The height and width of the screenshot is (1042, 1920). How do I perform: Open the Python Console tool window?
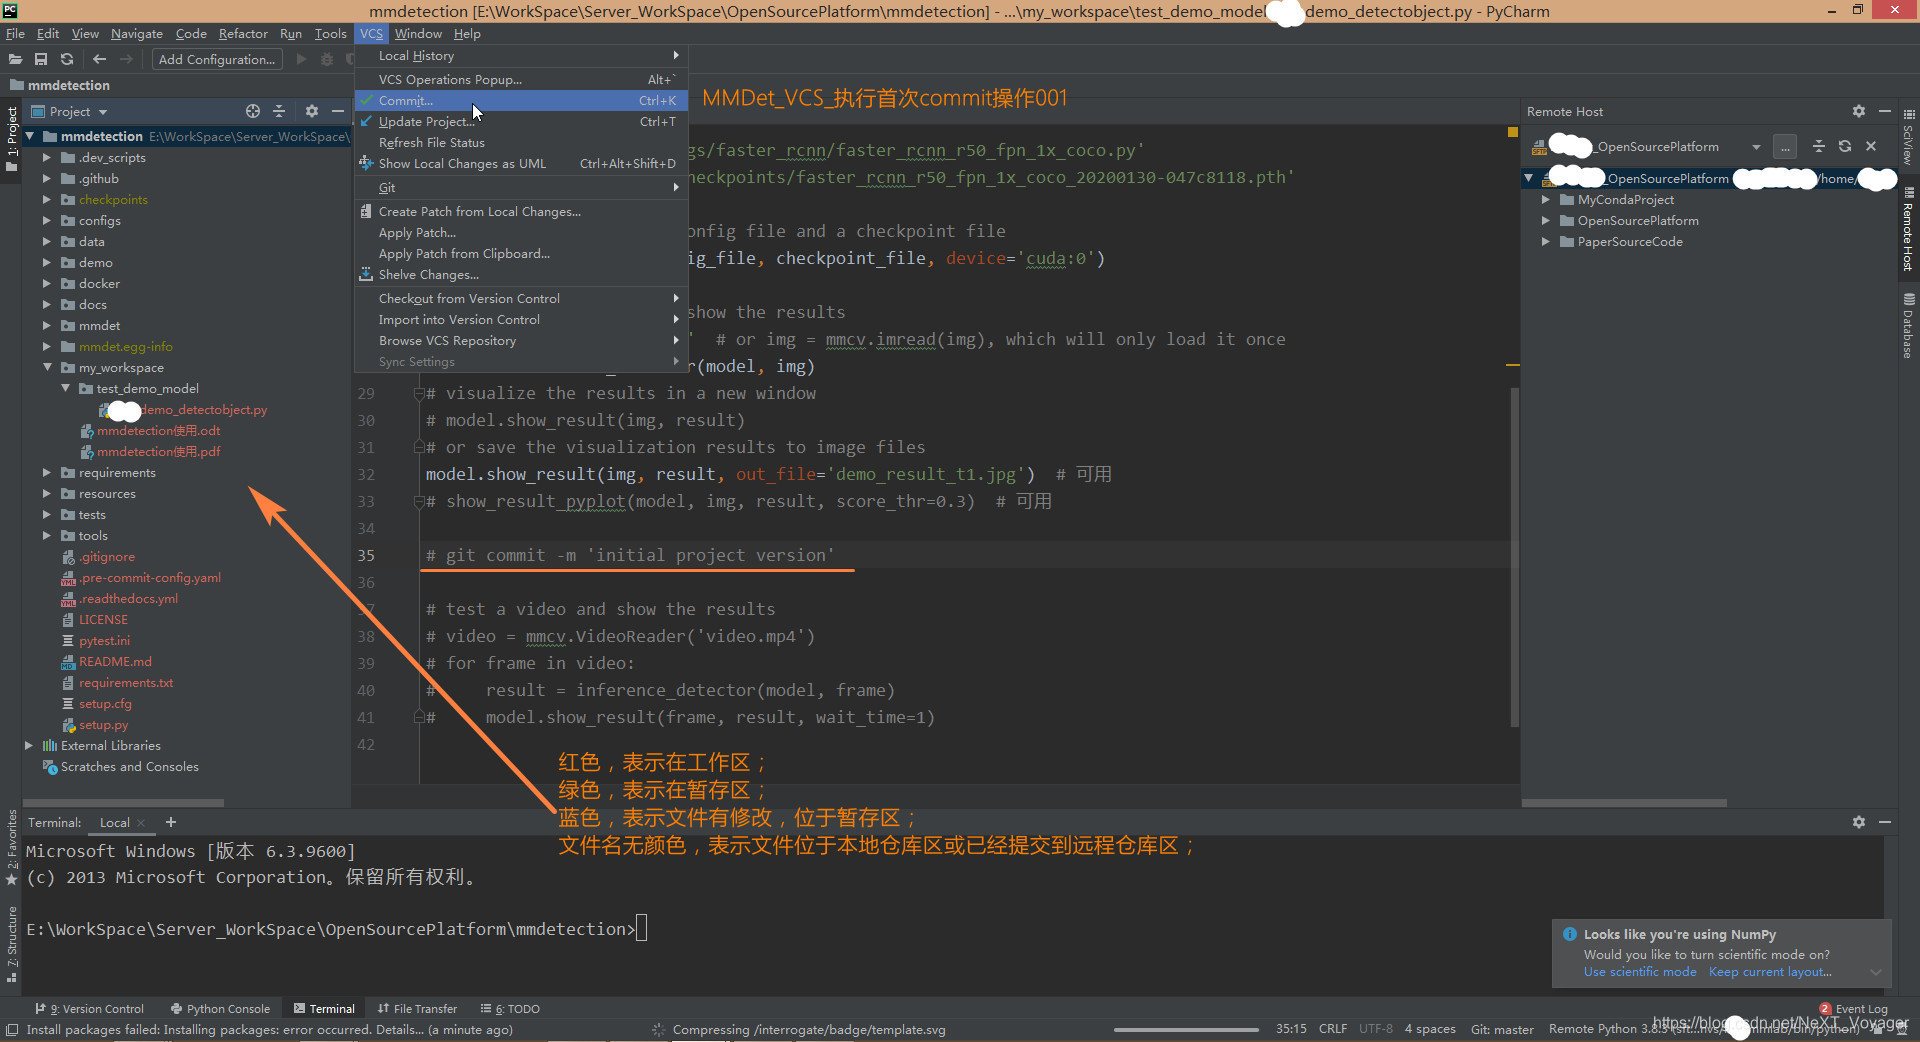(x=220, y=1008)
